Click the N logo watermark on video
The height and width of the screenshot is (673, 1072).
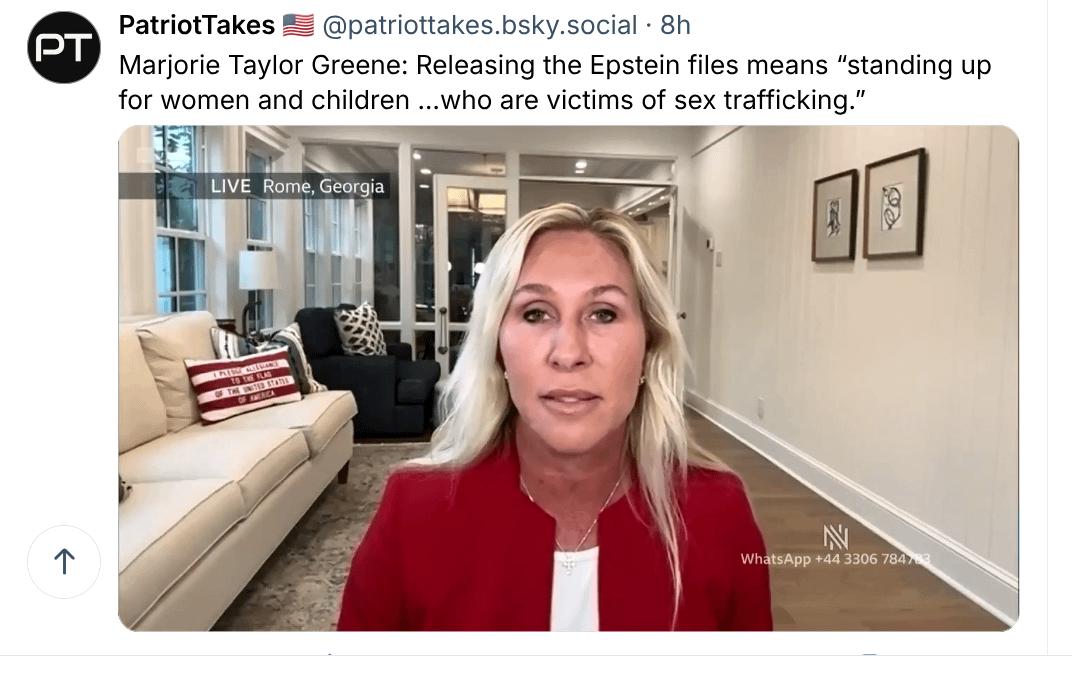coord(835,537)
